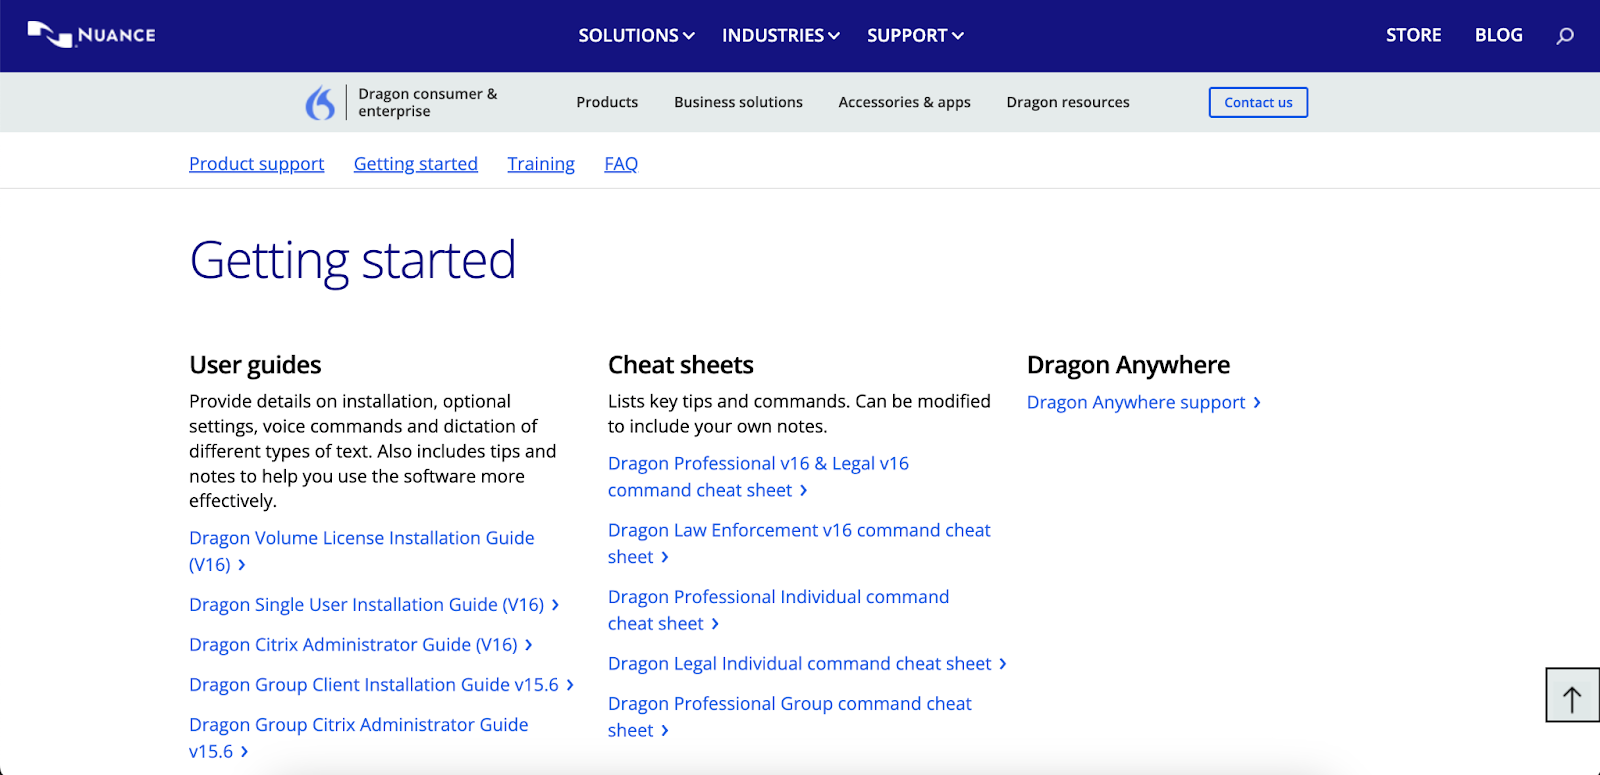1600x775 pixels.
Task: Expand the Industries dropdown menu
Action: 781,36
